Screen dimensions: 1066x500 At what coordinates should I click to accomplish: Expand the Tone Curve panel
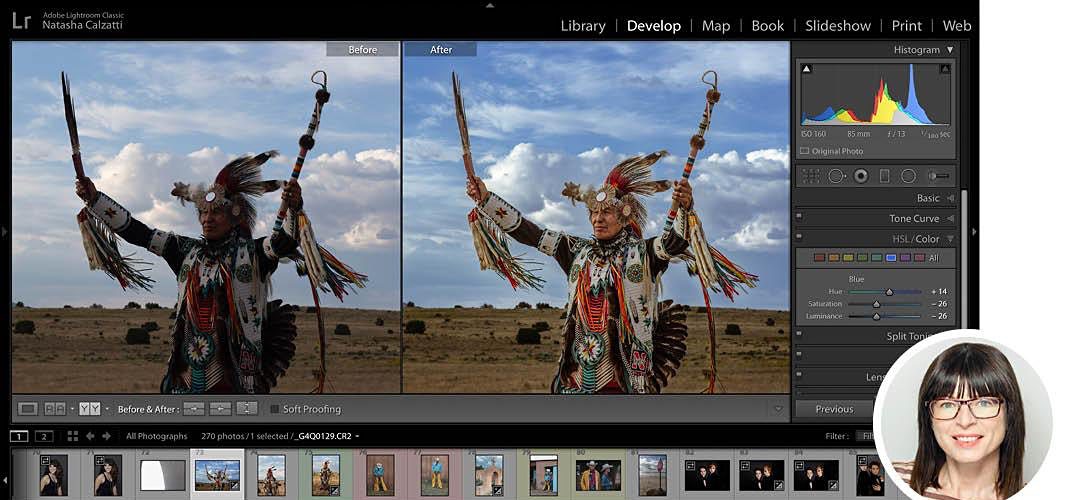pyautogui.click(x=950, y=218)
